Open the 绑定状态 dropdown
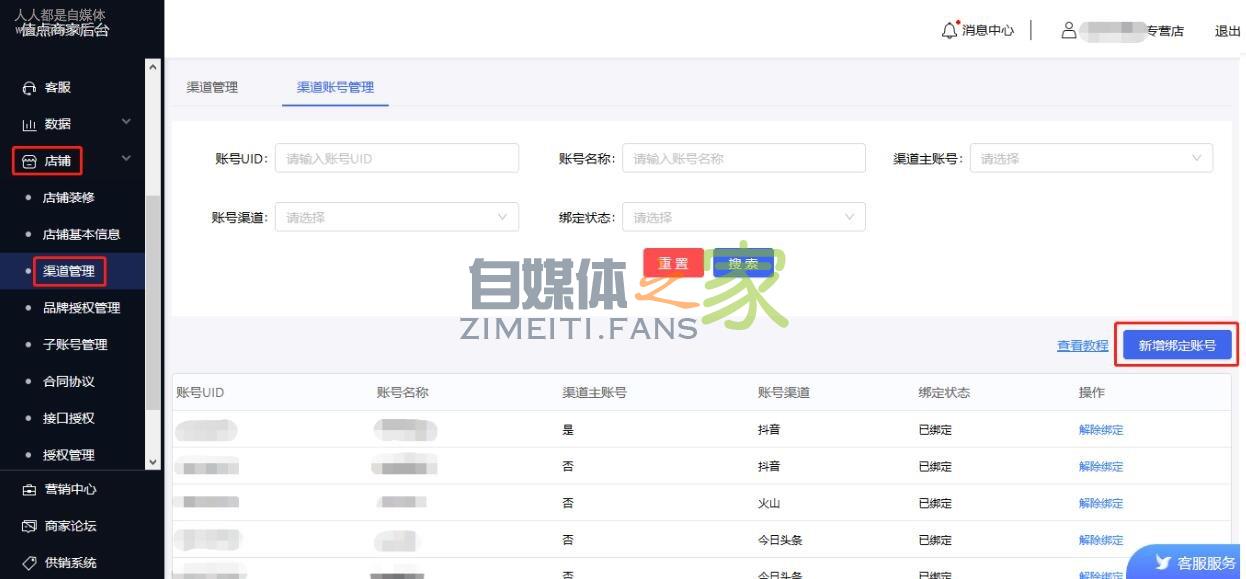 [742, 217]
